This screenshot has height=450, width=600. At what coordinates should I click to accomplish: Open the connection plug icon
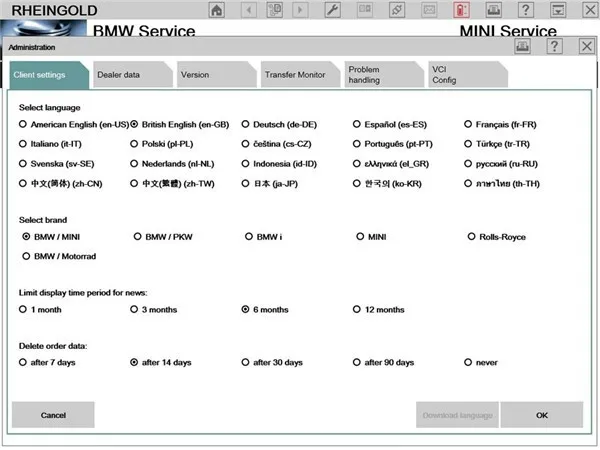397,10
